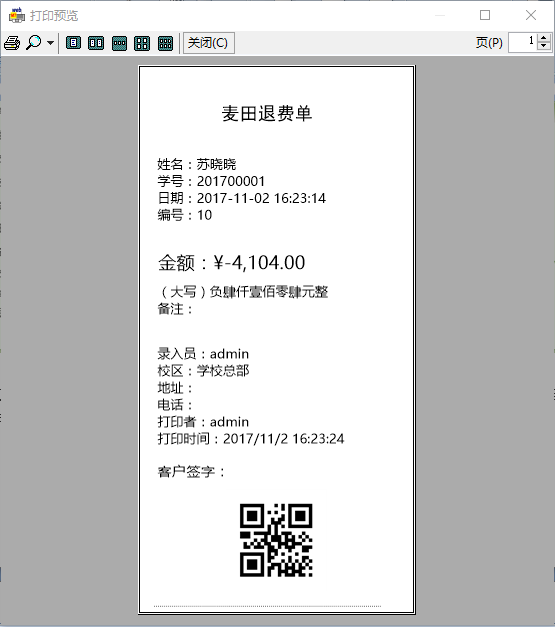Decrease page number with down arrow
This screenshot has width=555, height=627.
coord(543,47)
